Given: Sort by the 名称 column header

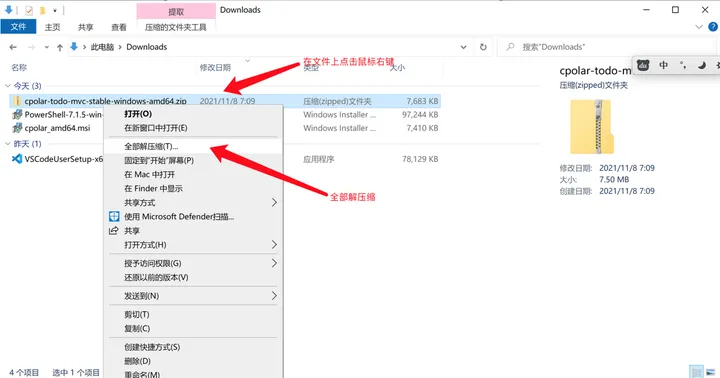Looking at the screenshot, I should tap(19, 68).
